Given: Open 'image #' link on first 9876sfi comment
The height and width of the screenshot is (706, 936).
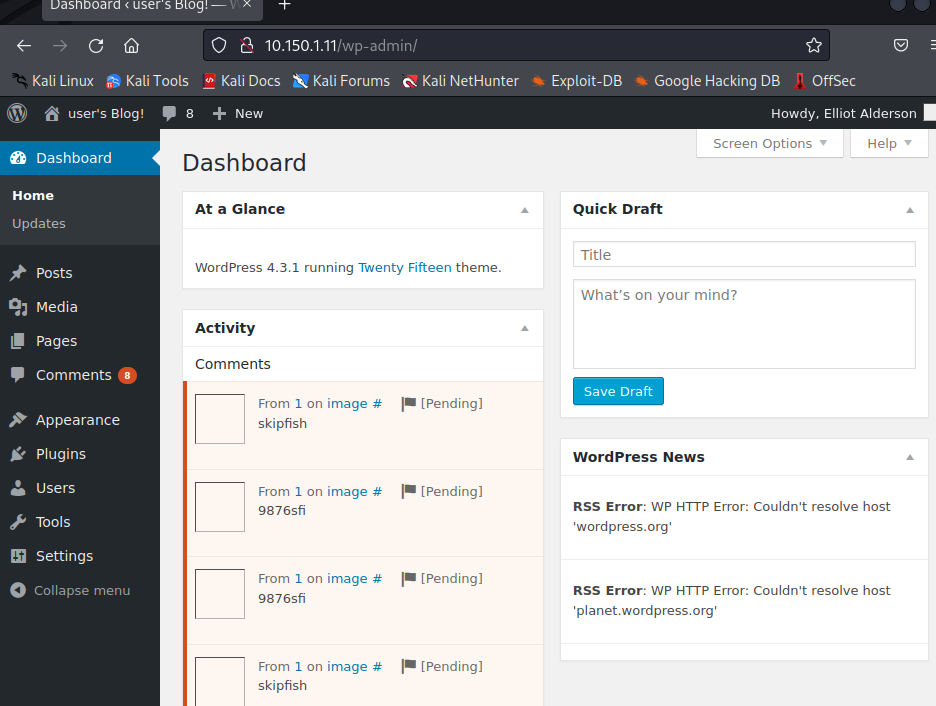Looking at the screenshot, I should [x=355, y=492].
